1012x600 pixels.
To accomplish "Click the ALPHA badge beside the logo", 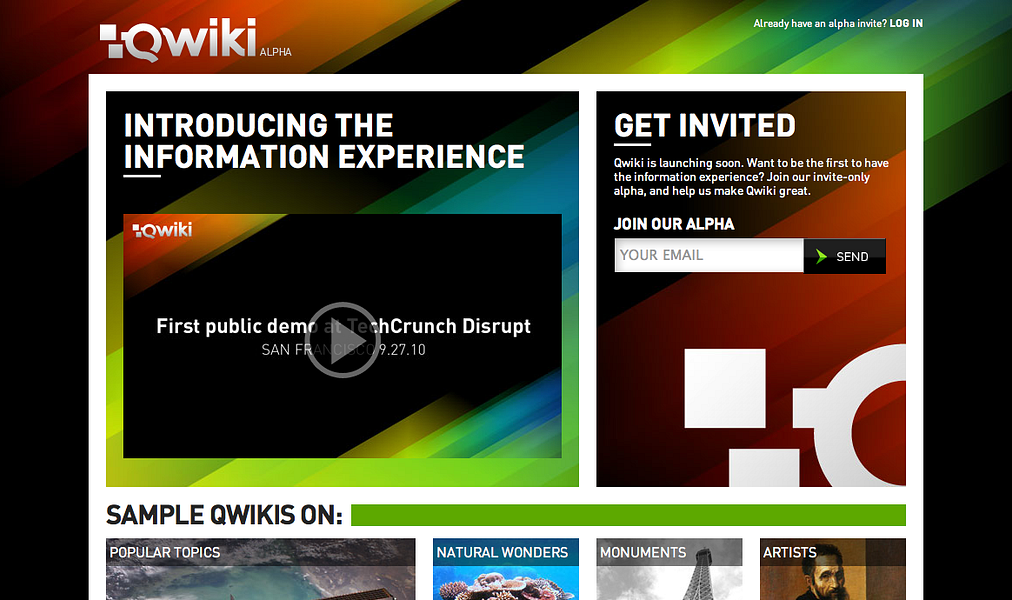I will [278, 50].
